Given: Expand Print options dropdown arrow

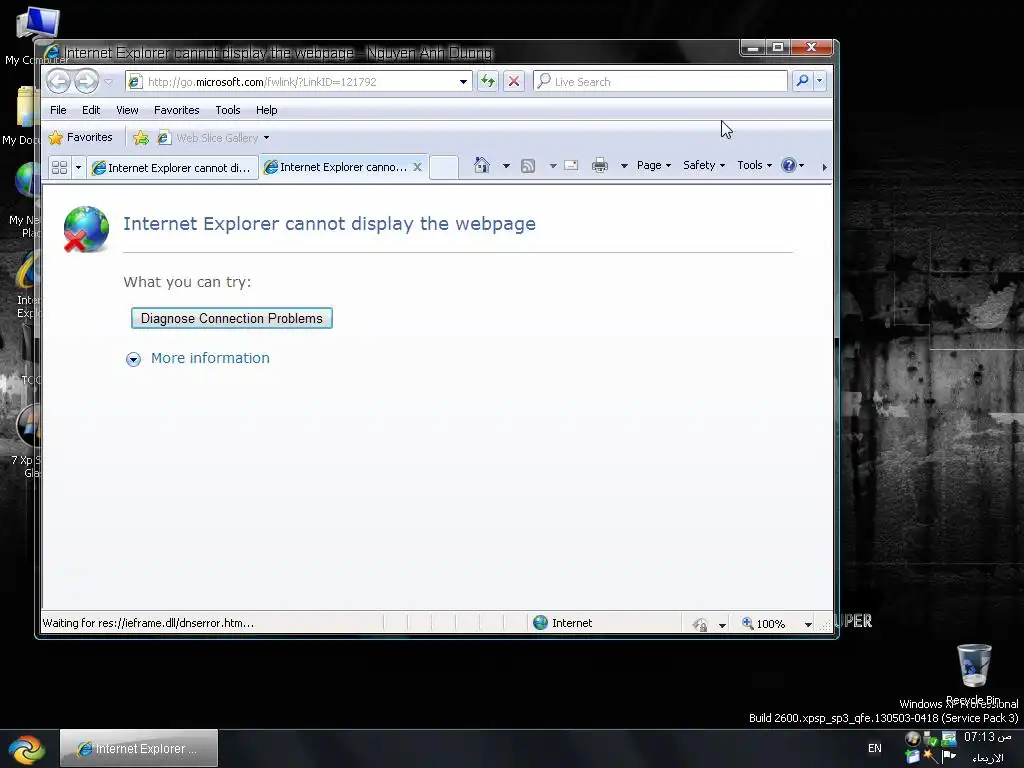Looking at the screenshot, I should 624,166.
